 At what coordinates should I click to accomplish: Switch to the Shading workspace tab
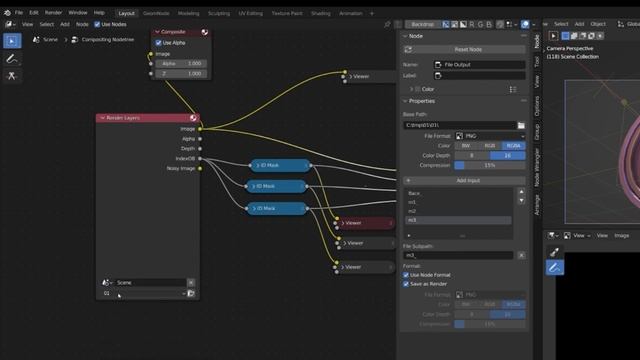pos(320,13)
